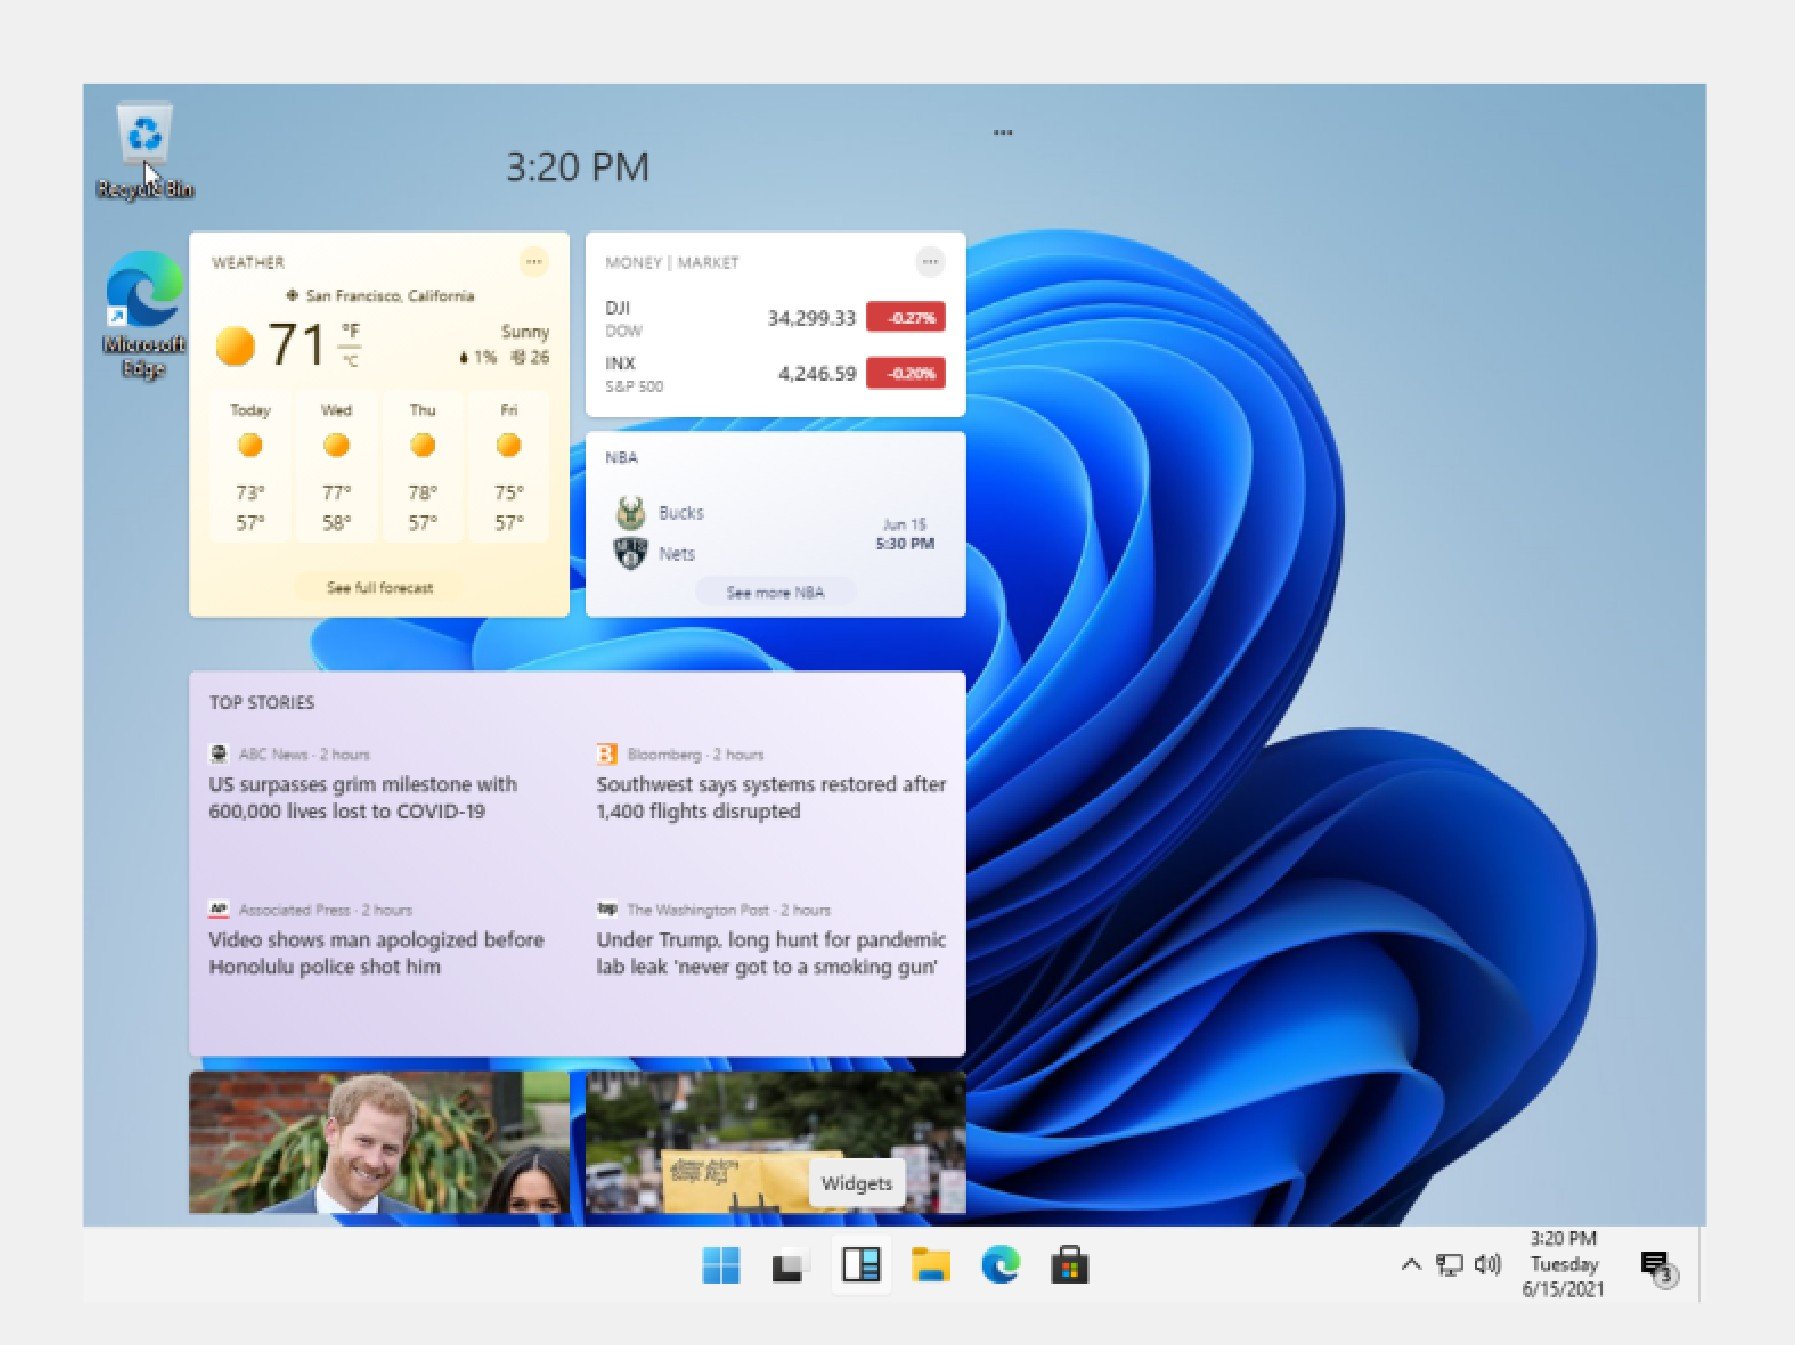Screen dimensions: 1795x1345
Task: Click the network icon in the system tray
Action: (1447, 1265)
